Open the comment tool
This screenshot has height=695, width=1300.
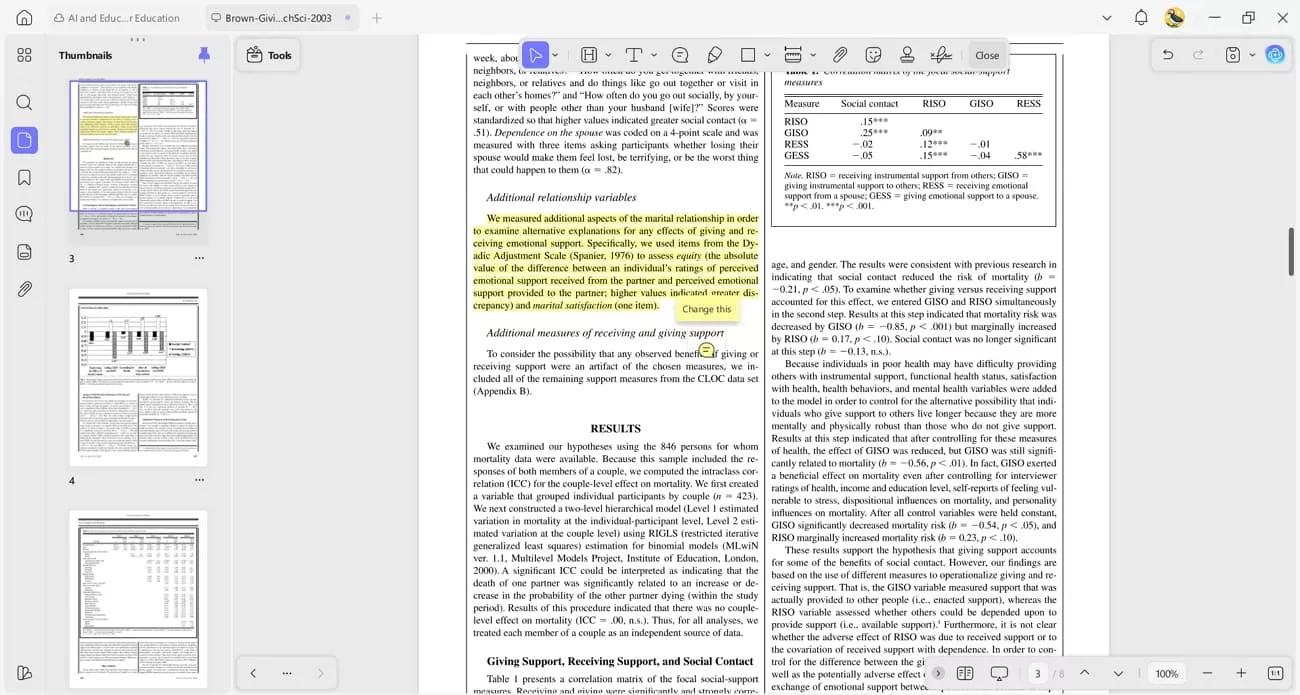point(681,55)
